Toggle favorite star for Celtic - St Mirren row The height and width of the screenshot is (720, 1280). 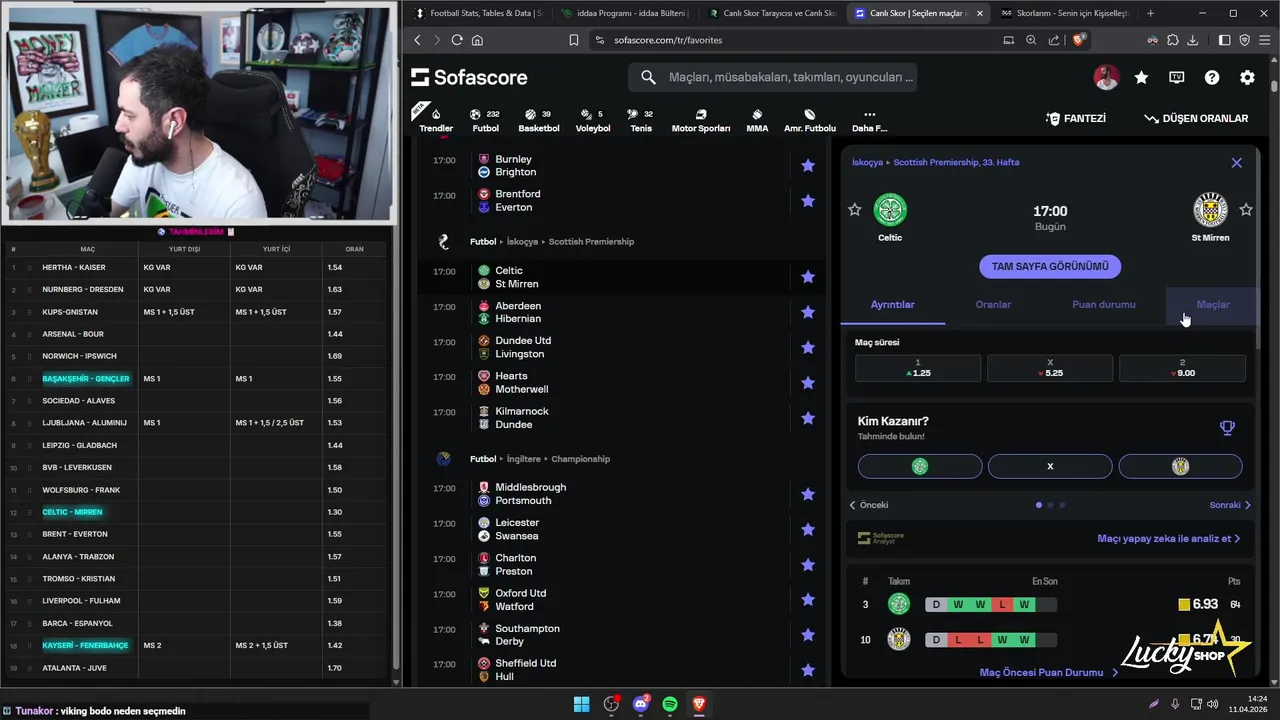(808, 277)
